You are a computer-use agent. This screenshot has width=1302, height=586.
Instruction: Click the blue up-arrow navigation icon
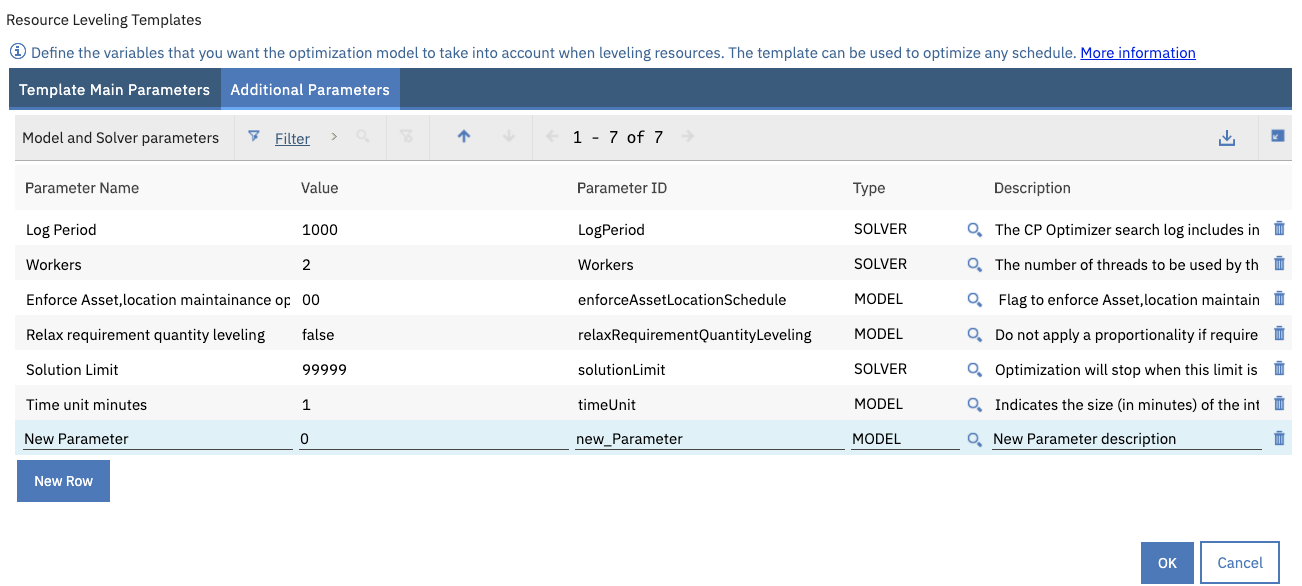pyautogui.click(x=464, y=137)
